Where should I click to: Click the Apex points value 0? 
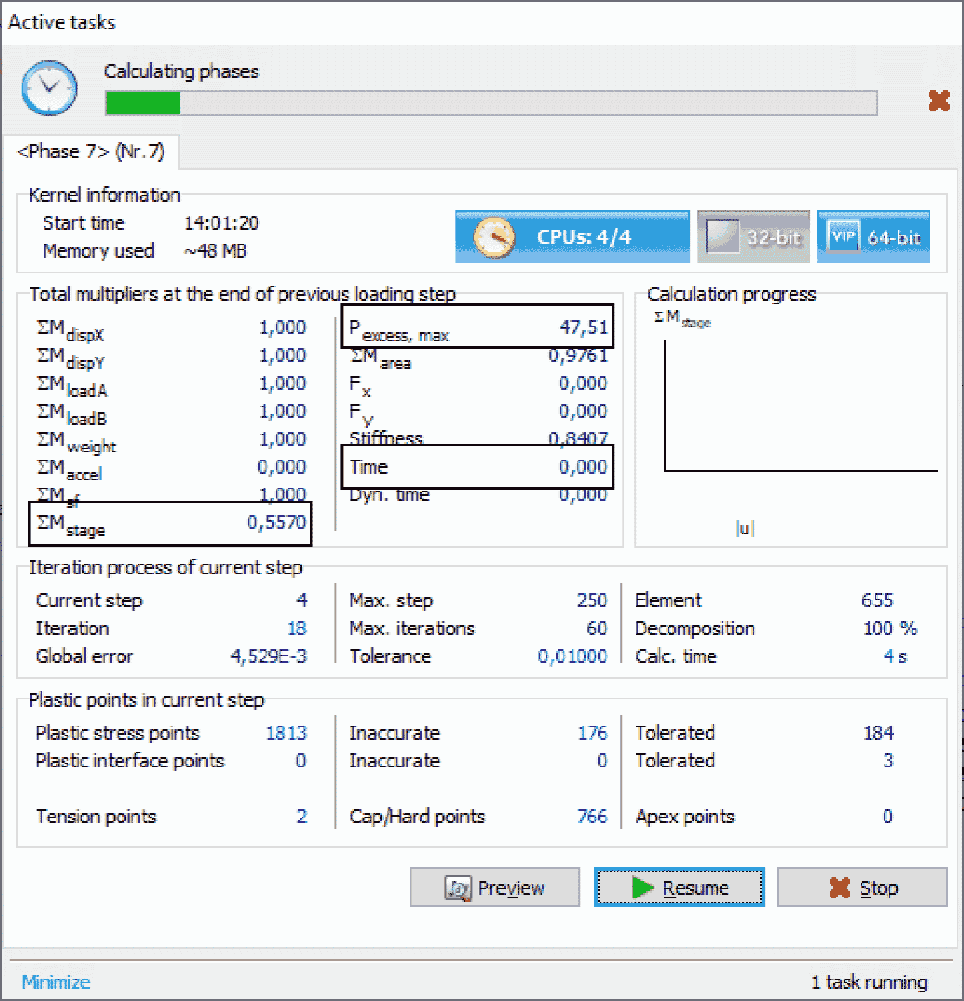(887, 816)
